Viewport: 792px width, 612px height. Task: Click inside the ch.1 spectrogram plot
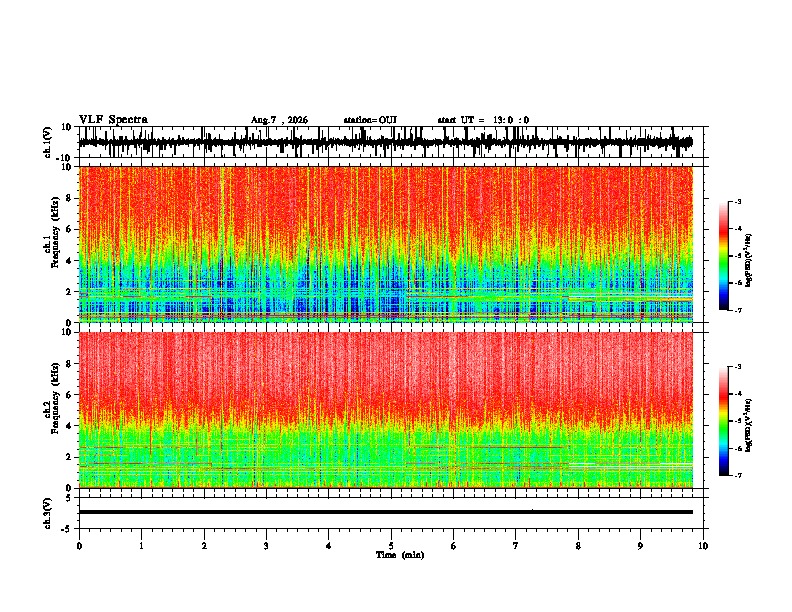[386, 244]
